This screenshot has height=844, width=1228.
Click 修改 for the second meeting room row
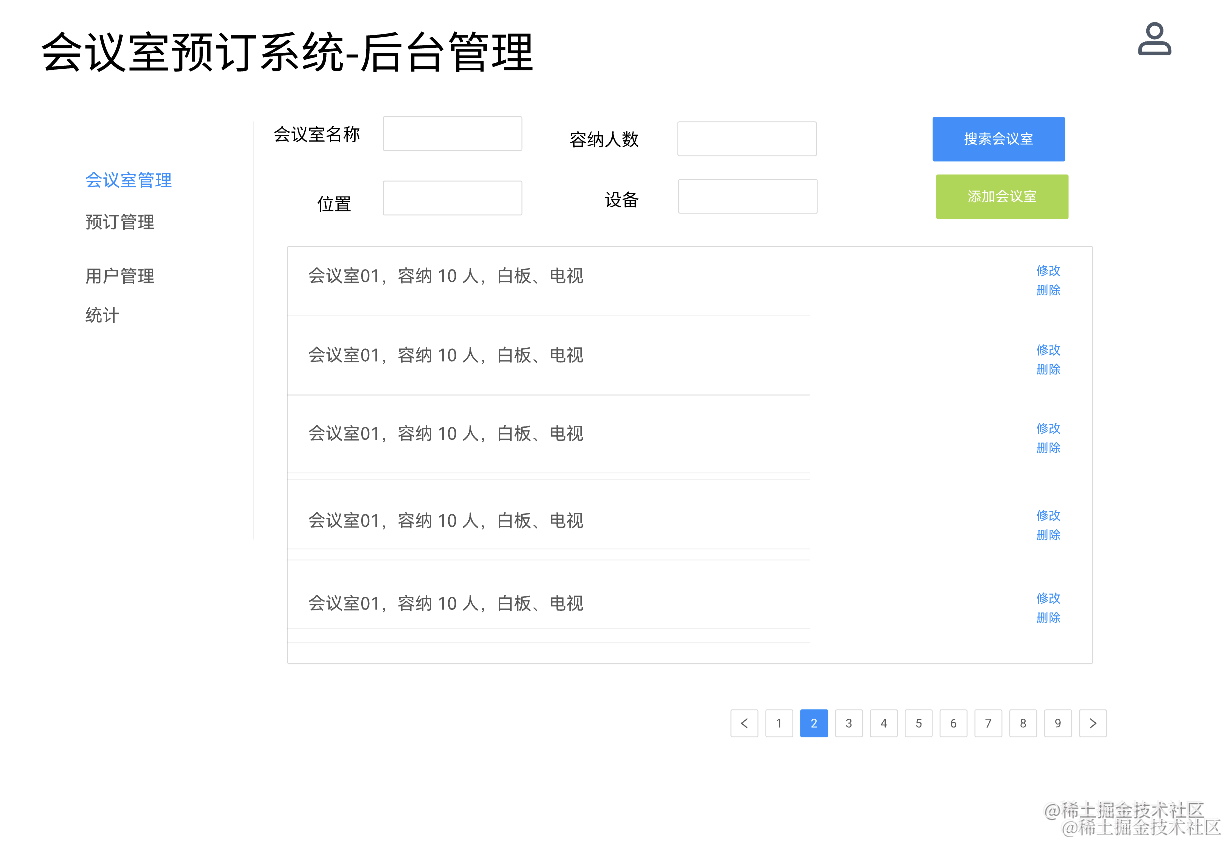(x=1048, y=350)
